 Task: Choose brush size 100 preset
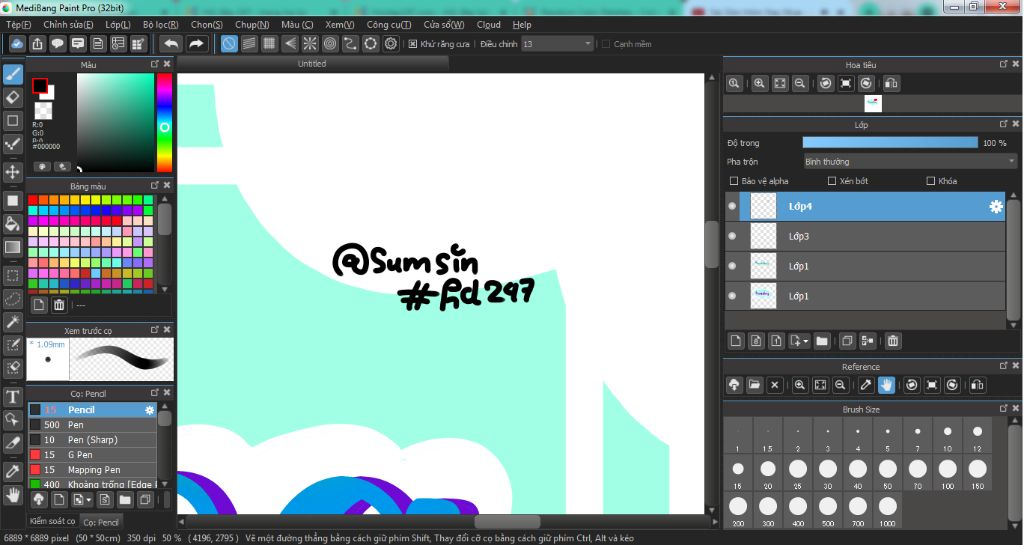click(x=948, y=472)
